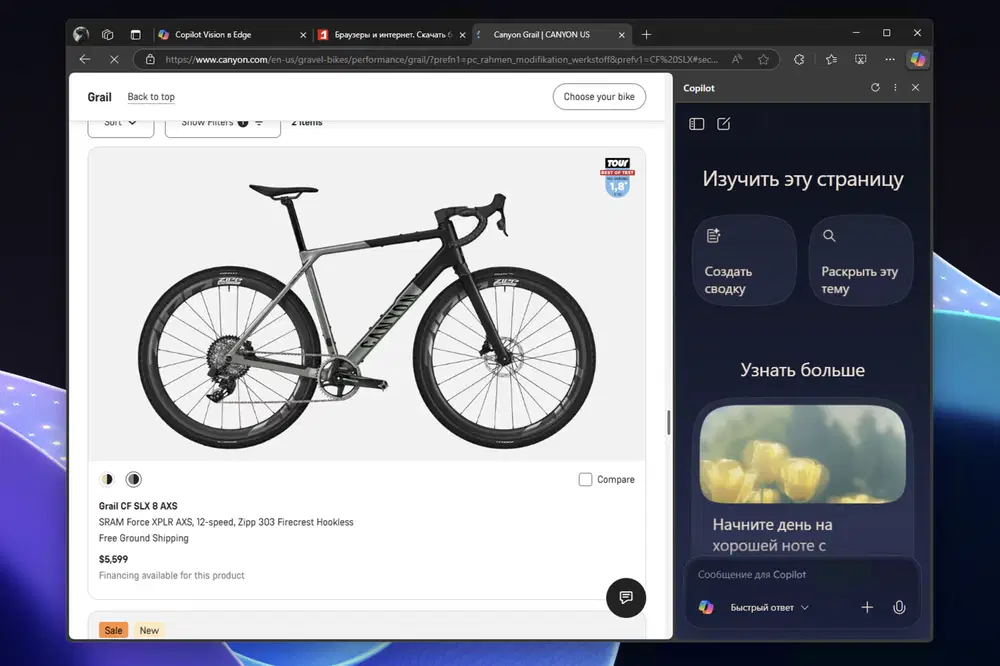Select the light color swatch
This screenshot has width=1000, height=666.
(107, 479)
